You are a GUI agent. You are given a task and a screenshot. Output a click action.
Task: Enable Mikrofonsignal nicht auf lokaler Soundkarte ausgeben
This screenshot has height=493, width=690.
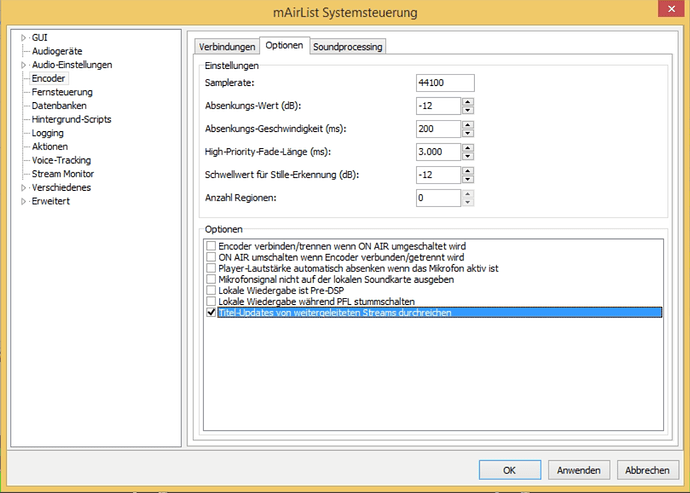[210, 279]
